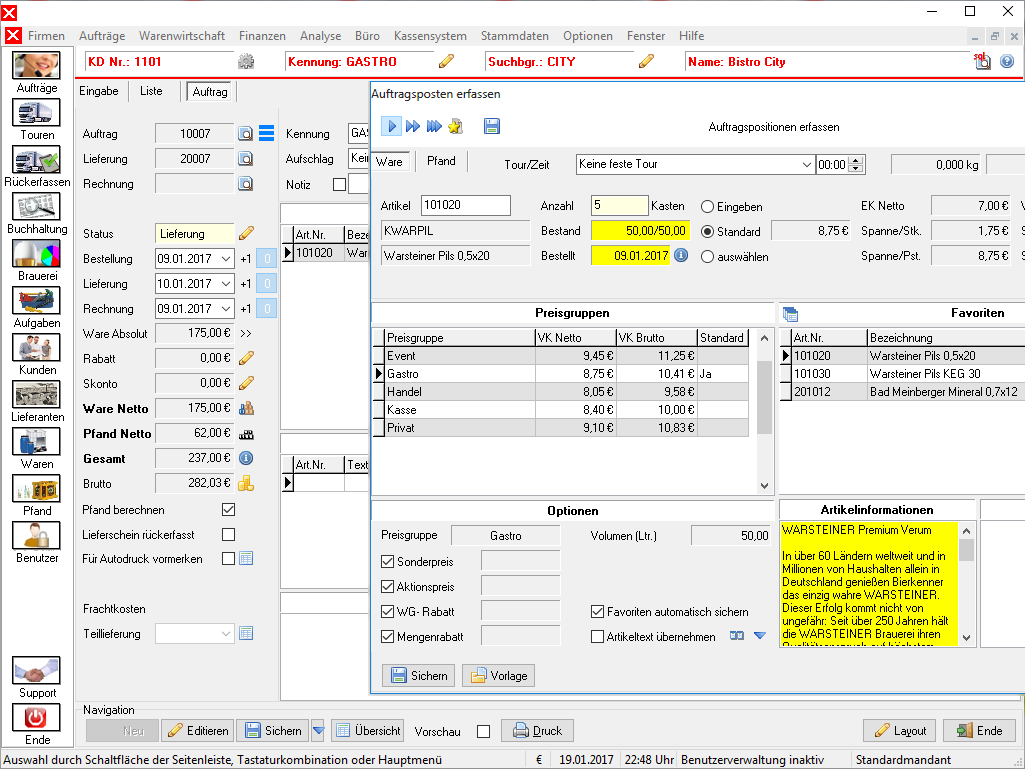The height and width of the screenshot is (769, 1025).
Task: Open the Teillieferung dropdown
Action: 226,634
